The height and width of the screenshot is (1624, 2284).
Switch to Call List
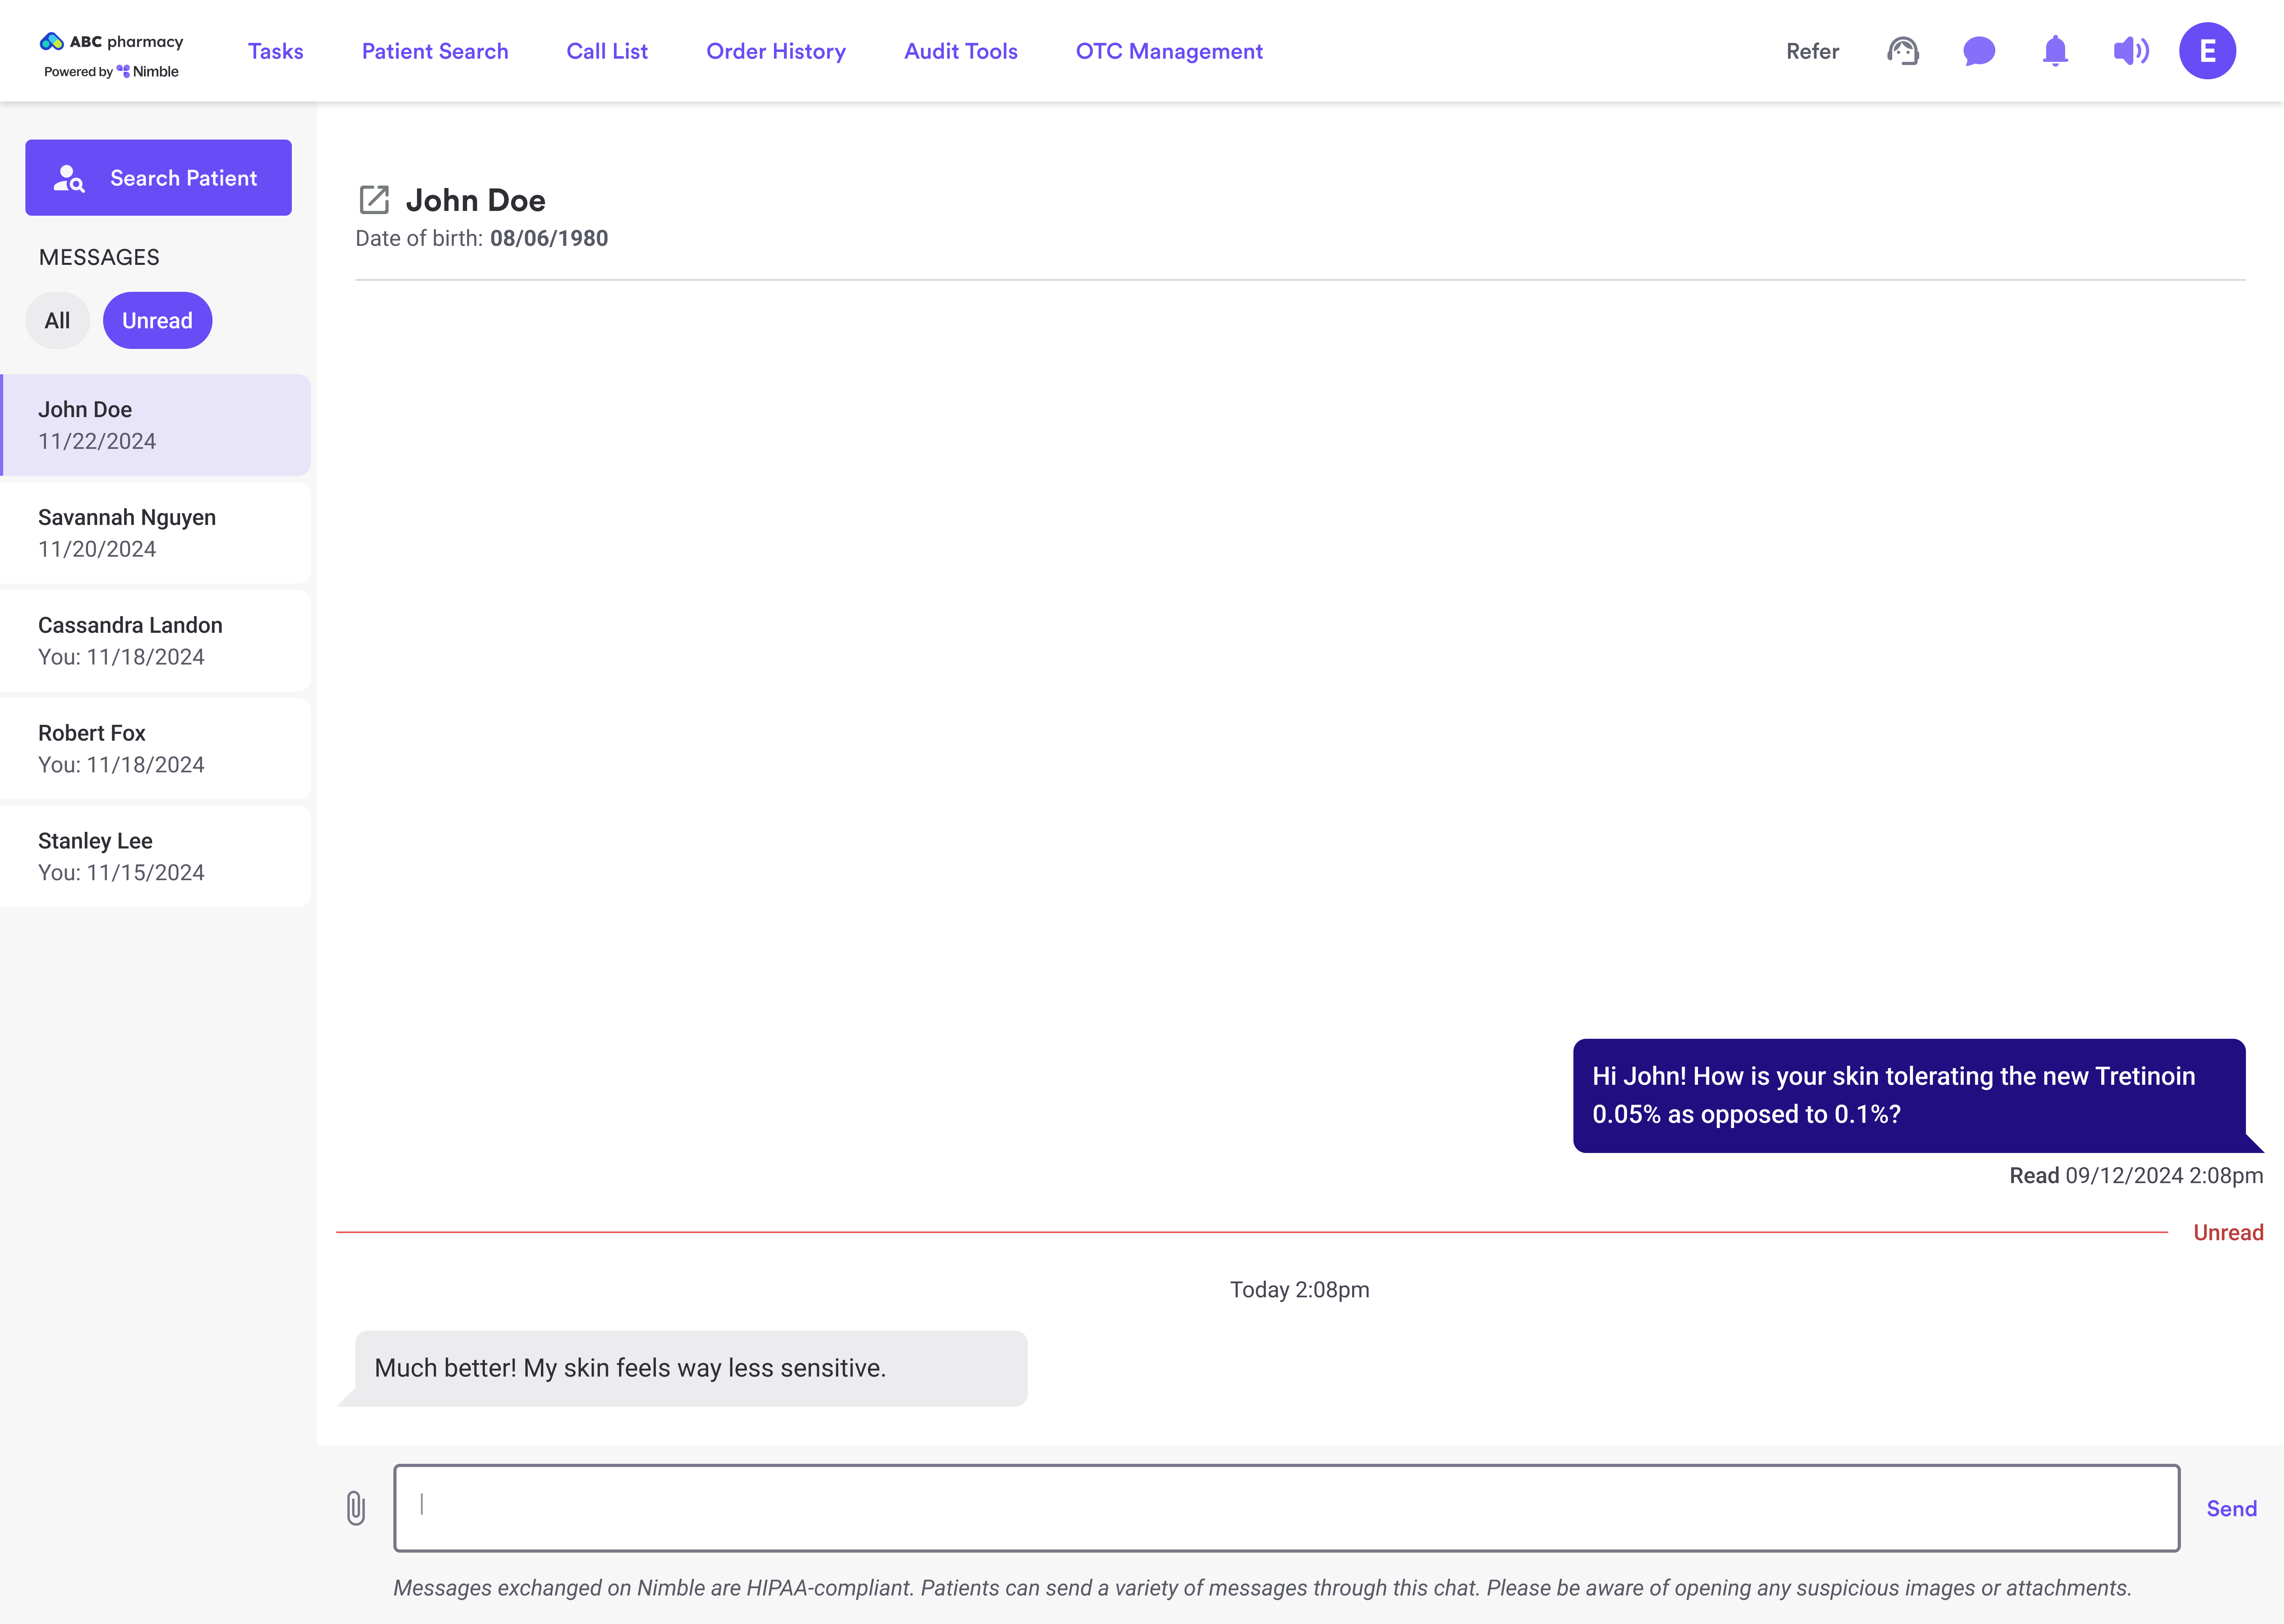click(607, 51)
